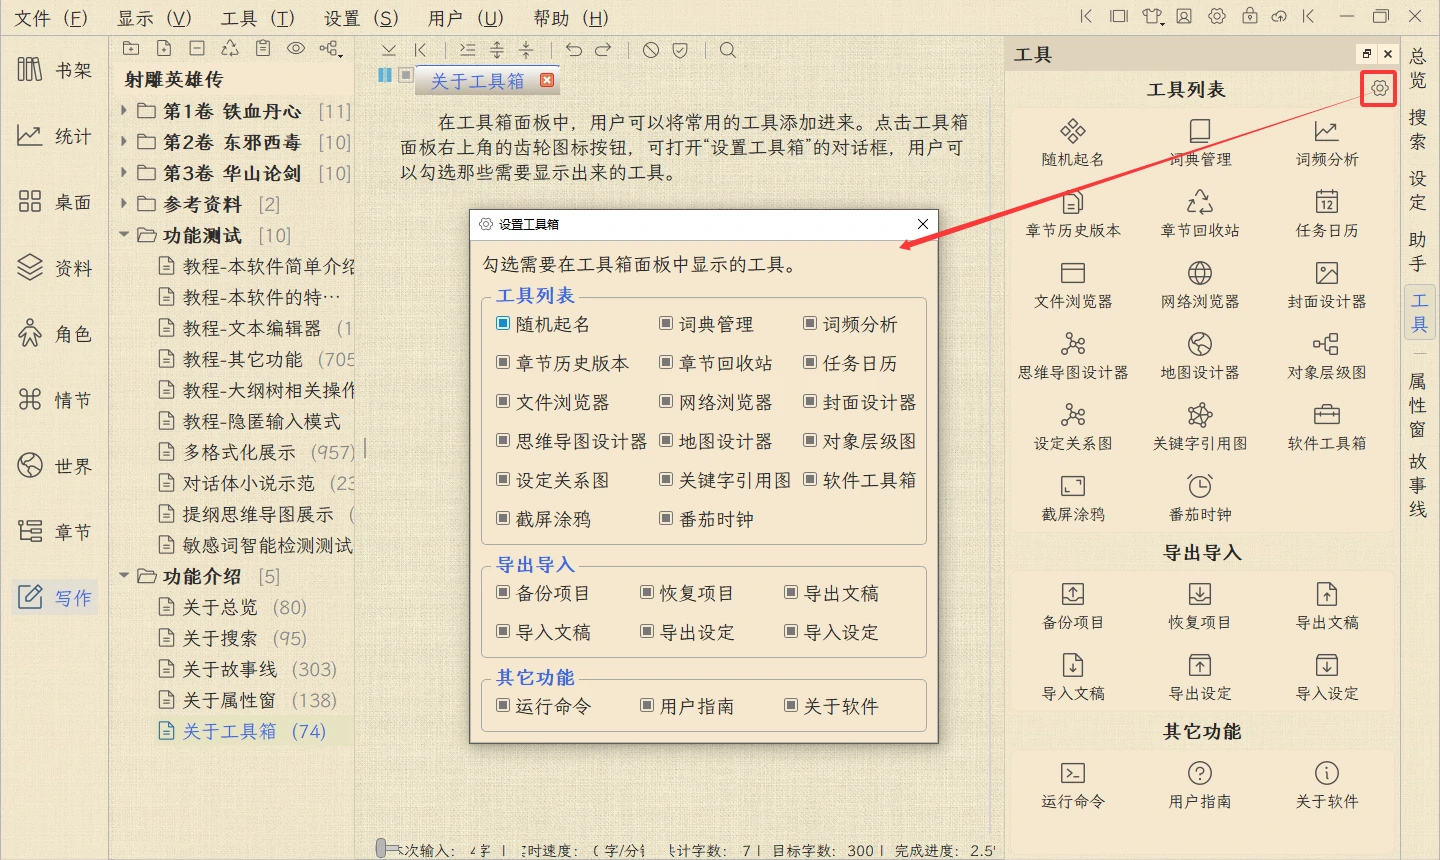Toggle the 导出文稿 checkbox in the dialog
Viewport: 1440px width, 860px height.
pos(791,593)
